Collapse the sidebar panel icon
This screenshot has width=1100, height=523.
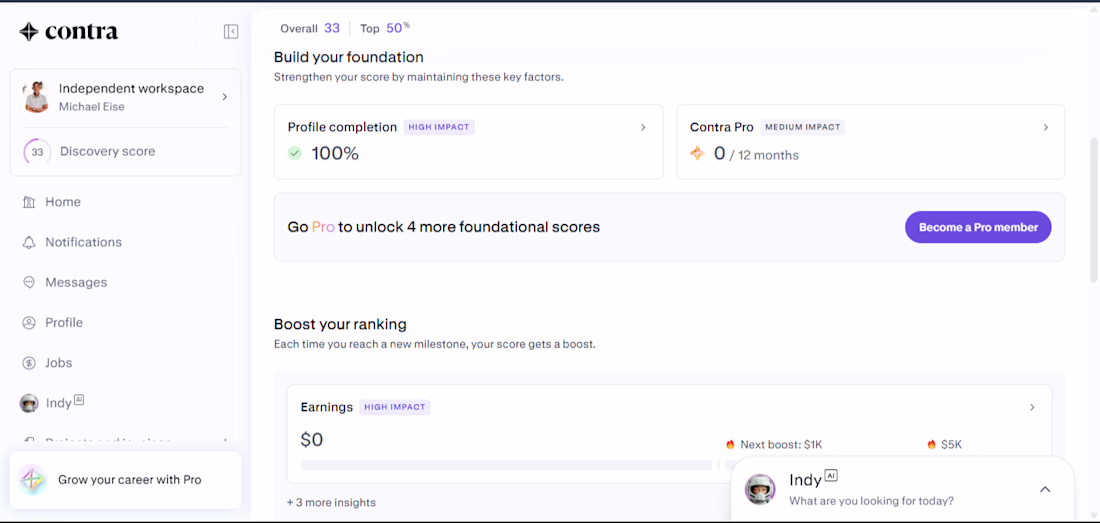click(x=231, y=32)
